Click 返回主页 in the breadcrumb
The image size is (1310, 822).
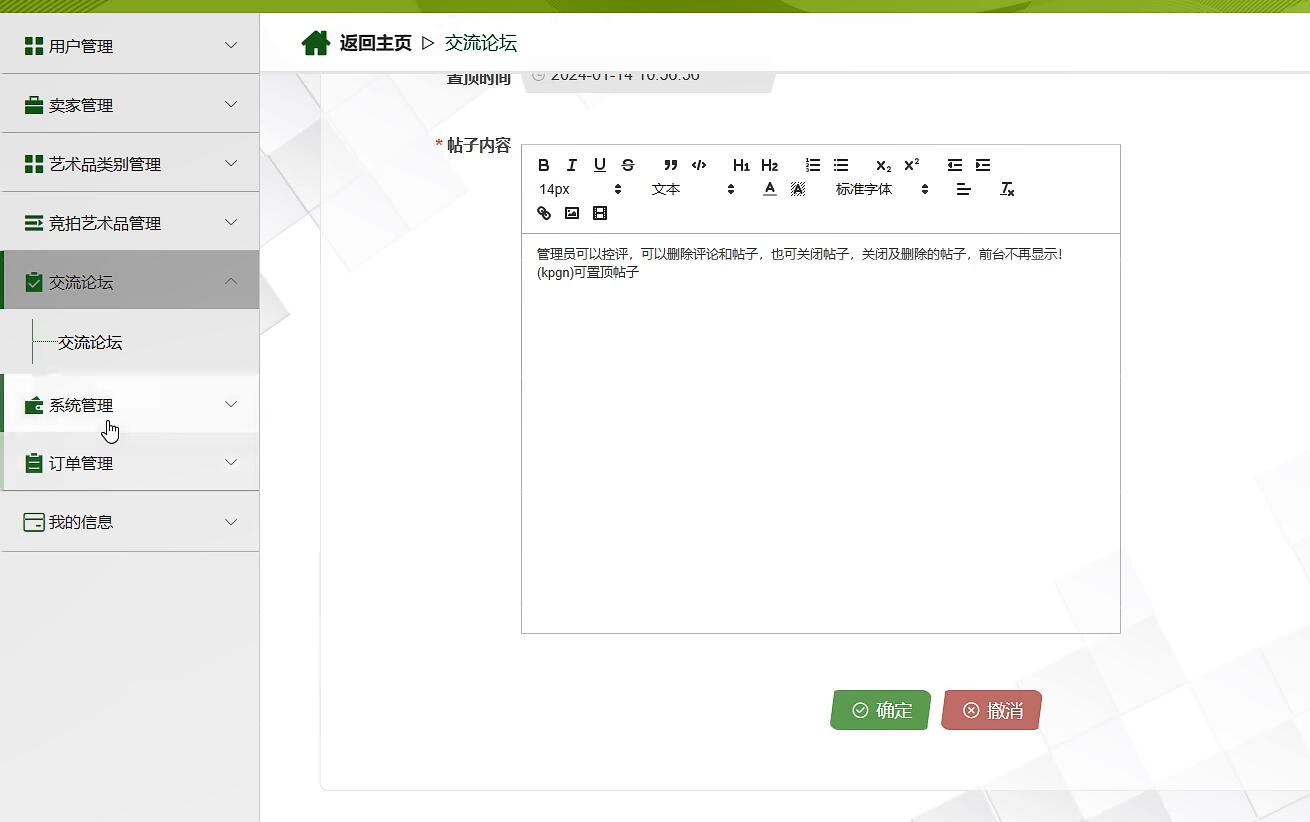point(376,43)
